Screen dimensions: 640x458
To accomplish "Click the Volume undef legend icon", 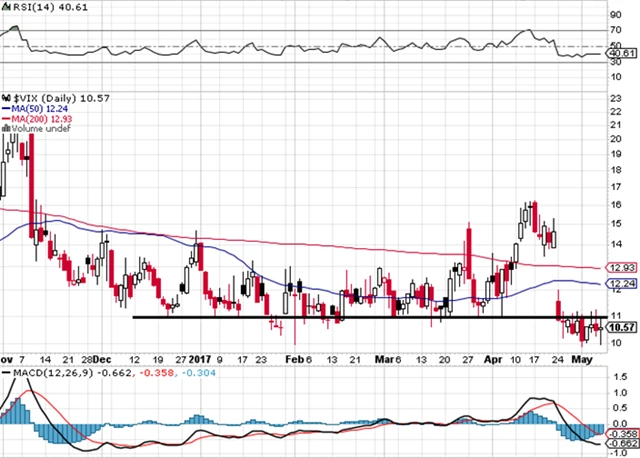I will click(4, 128).
